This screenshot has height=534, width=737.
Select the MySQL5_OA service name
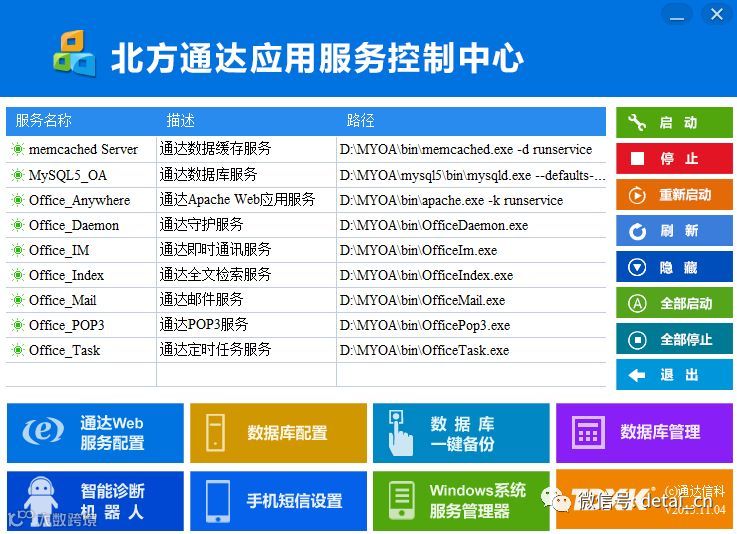coord(68,175)
